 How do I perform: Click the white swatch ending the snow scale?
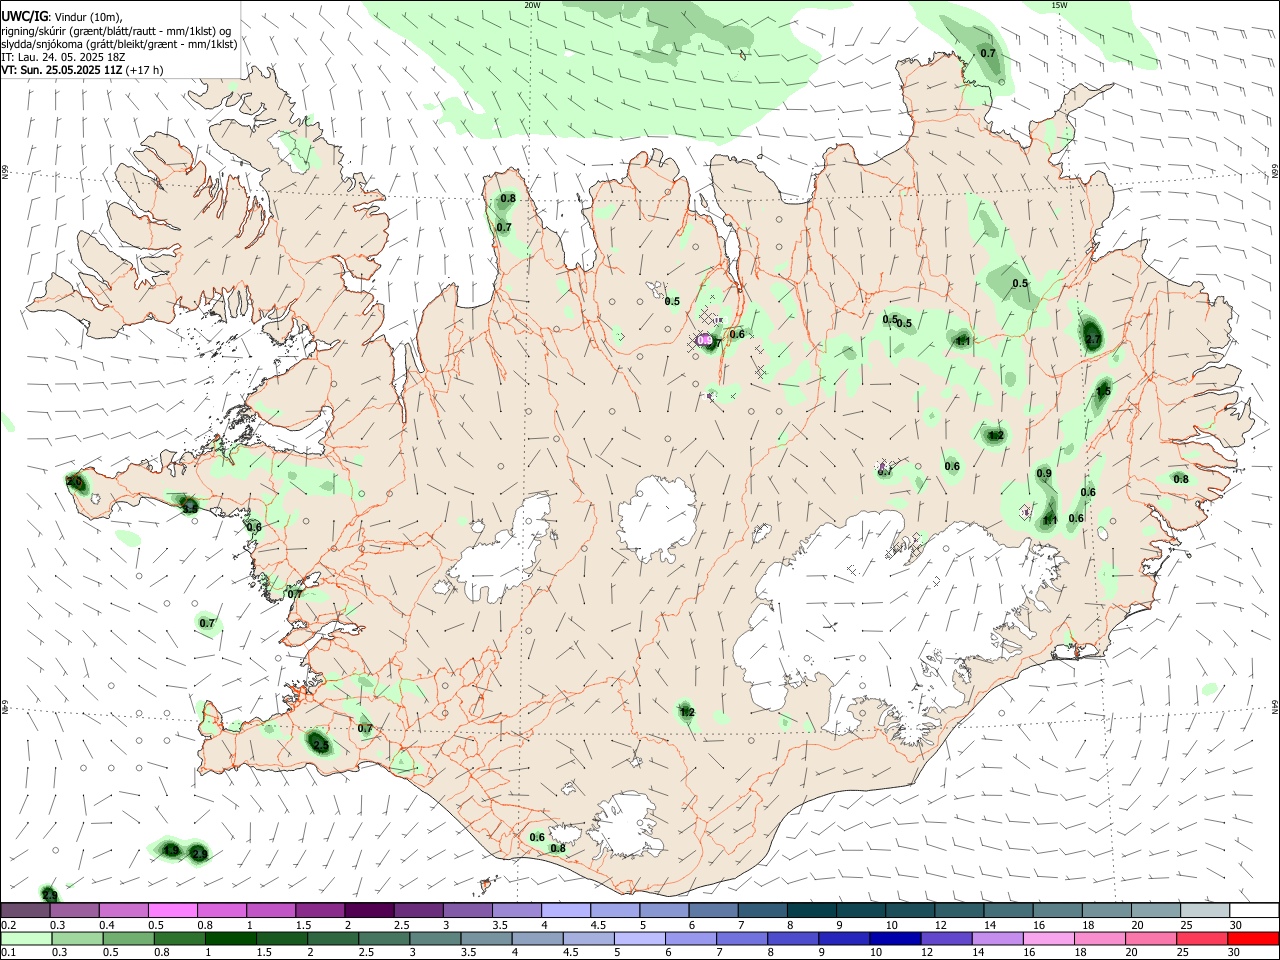(1254, 911)
